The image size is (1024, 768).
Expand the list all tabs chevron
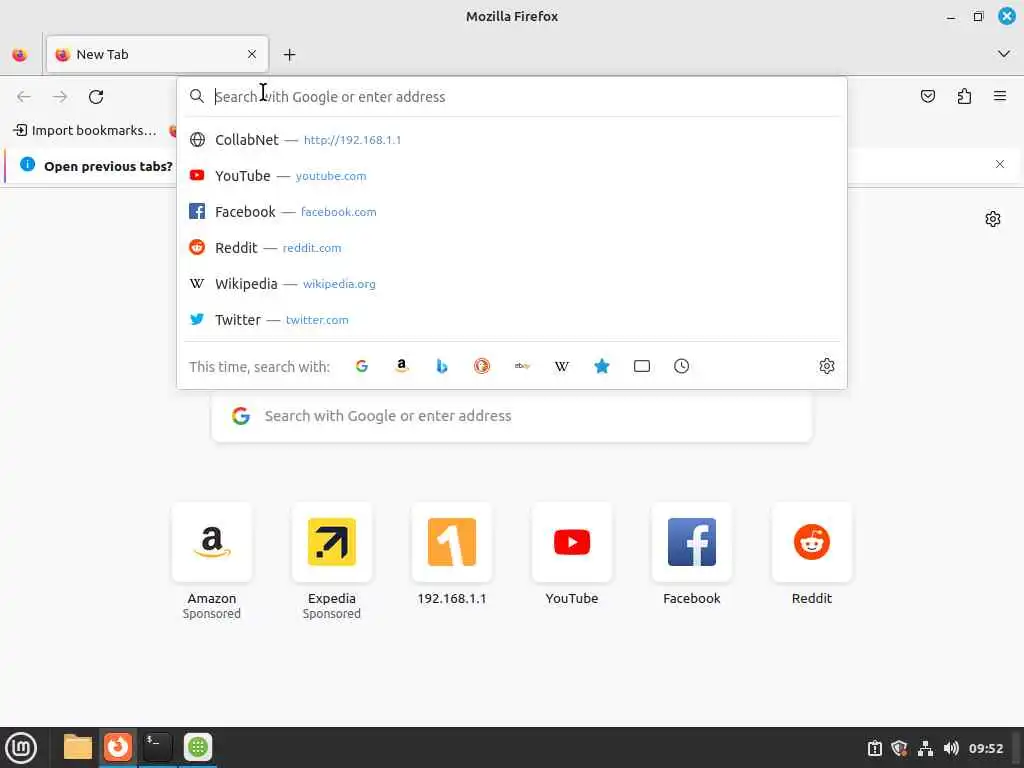click(1004, 54)
